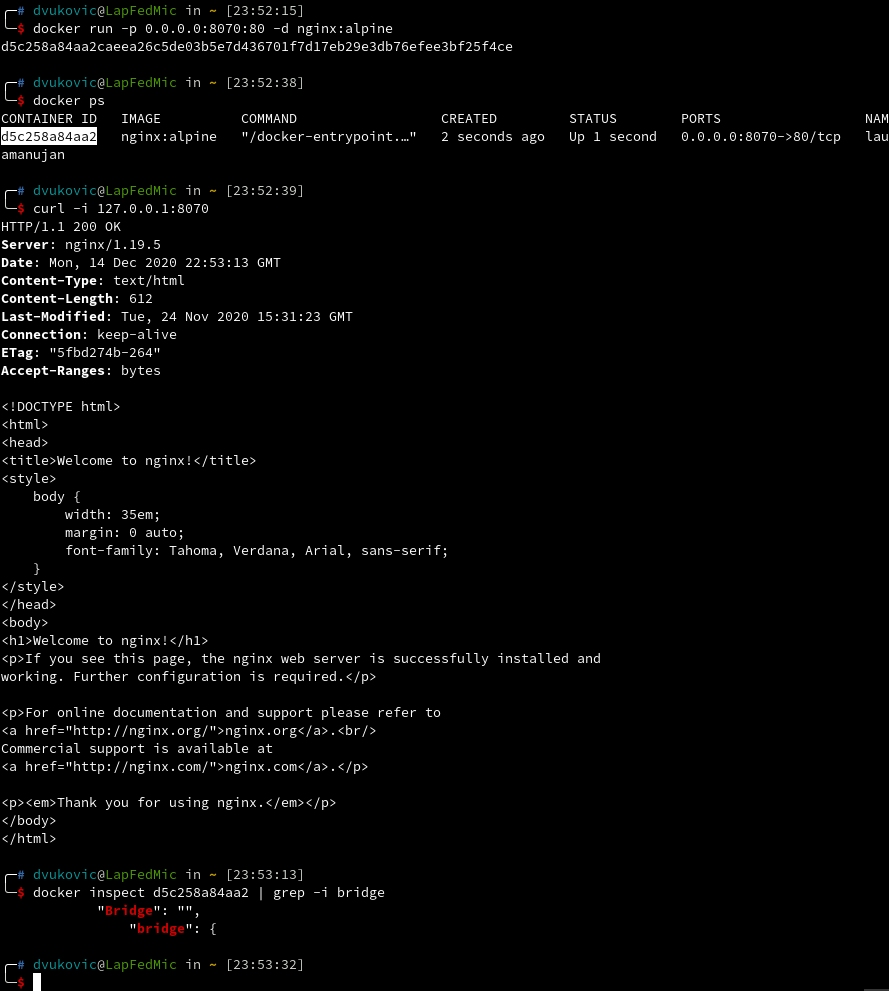889x991 pixels.
Task: Click the <title>Welcome to nginx!</title> line
Action: [x=129, y=461]
